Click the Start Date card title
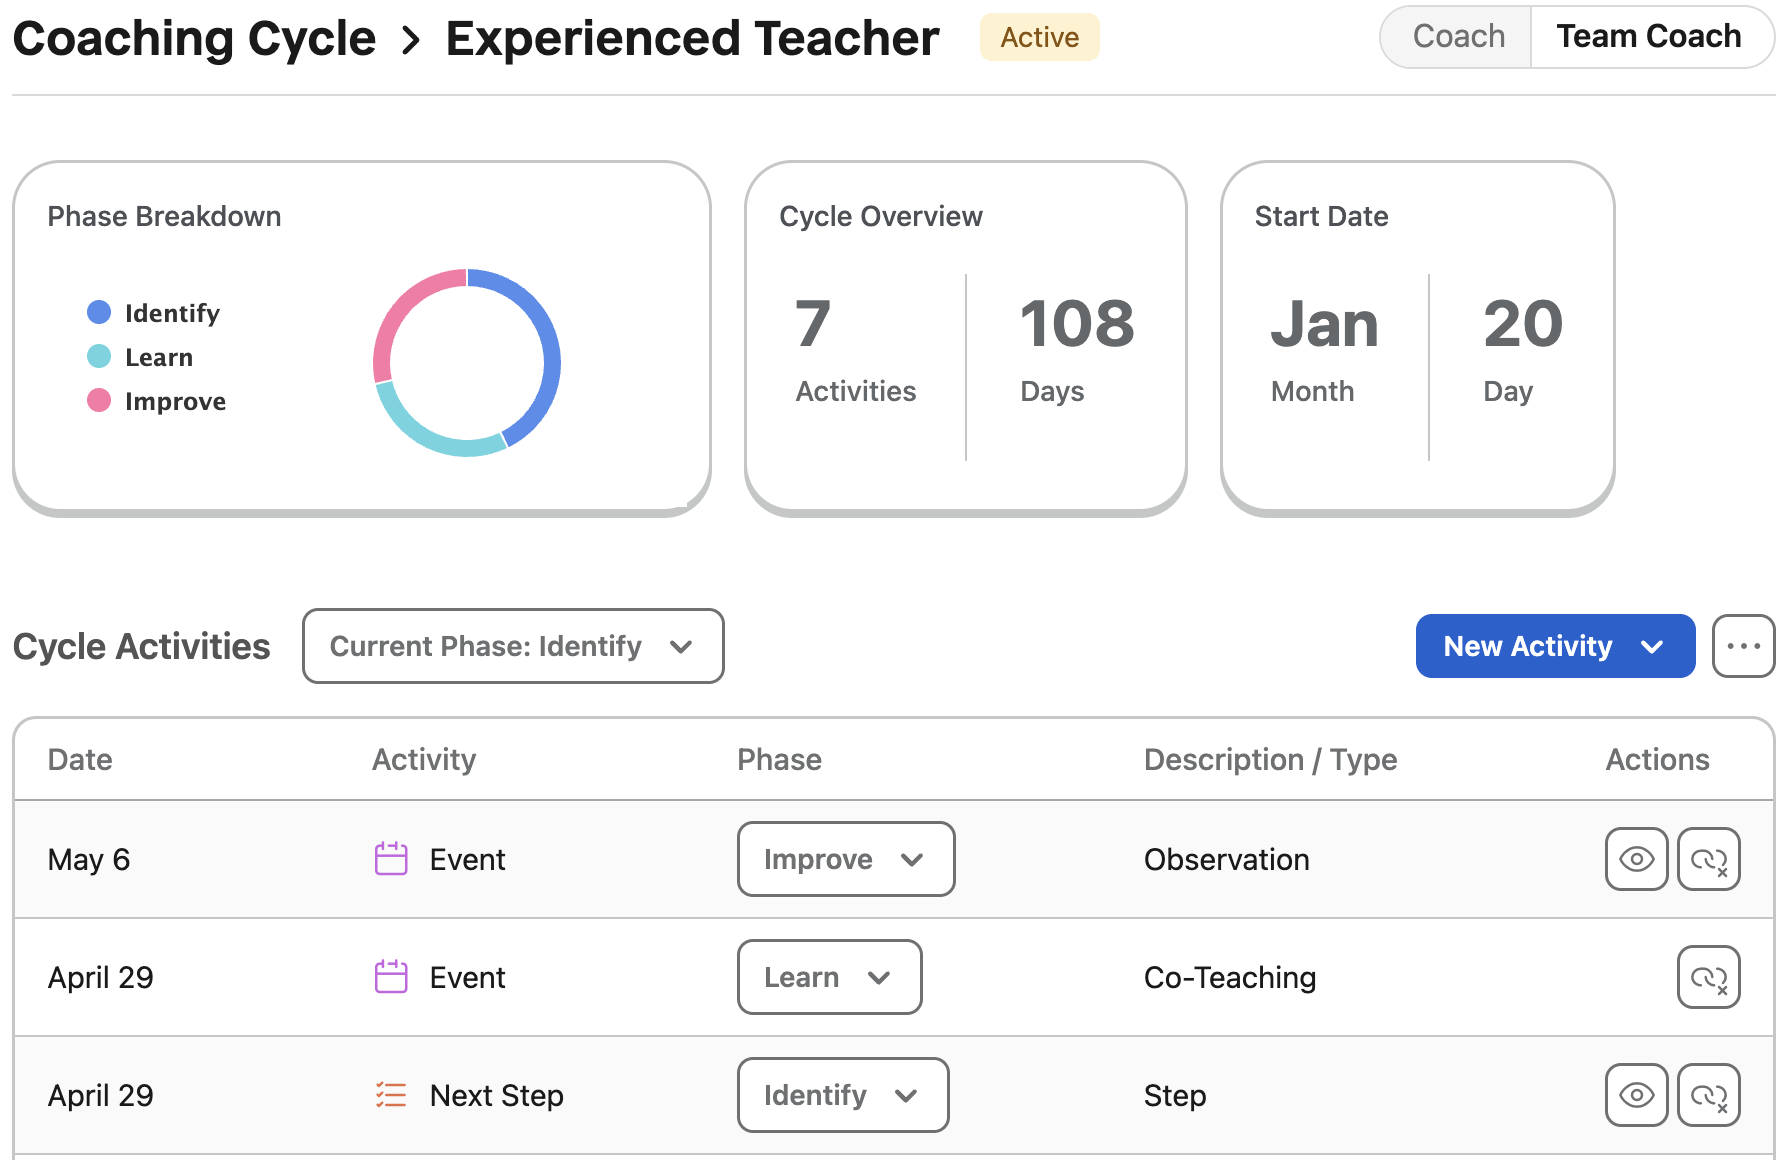 [1321, 216]
